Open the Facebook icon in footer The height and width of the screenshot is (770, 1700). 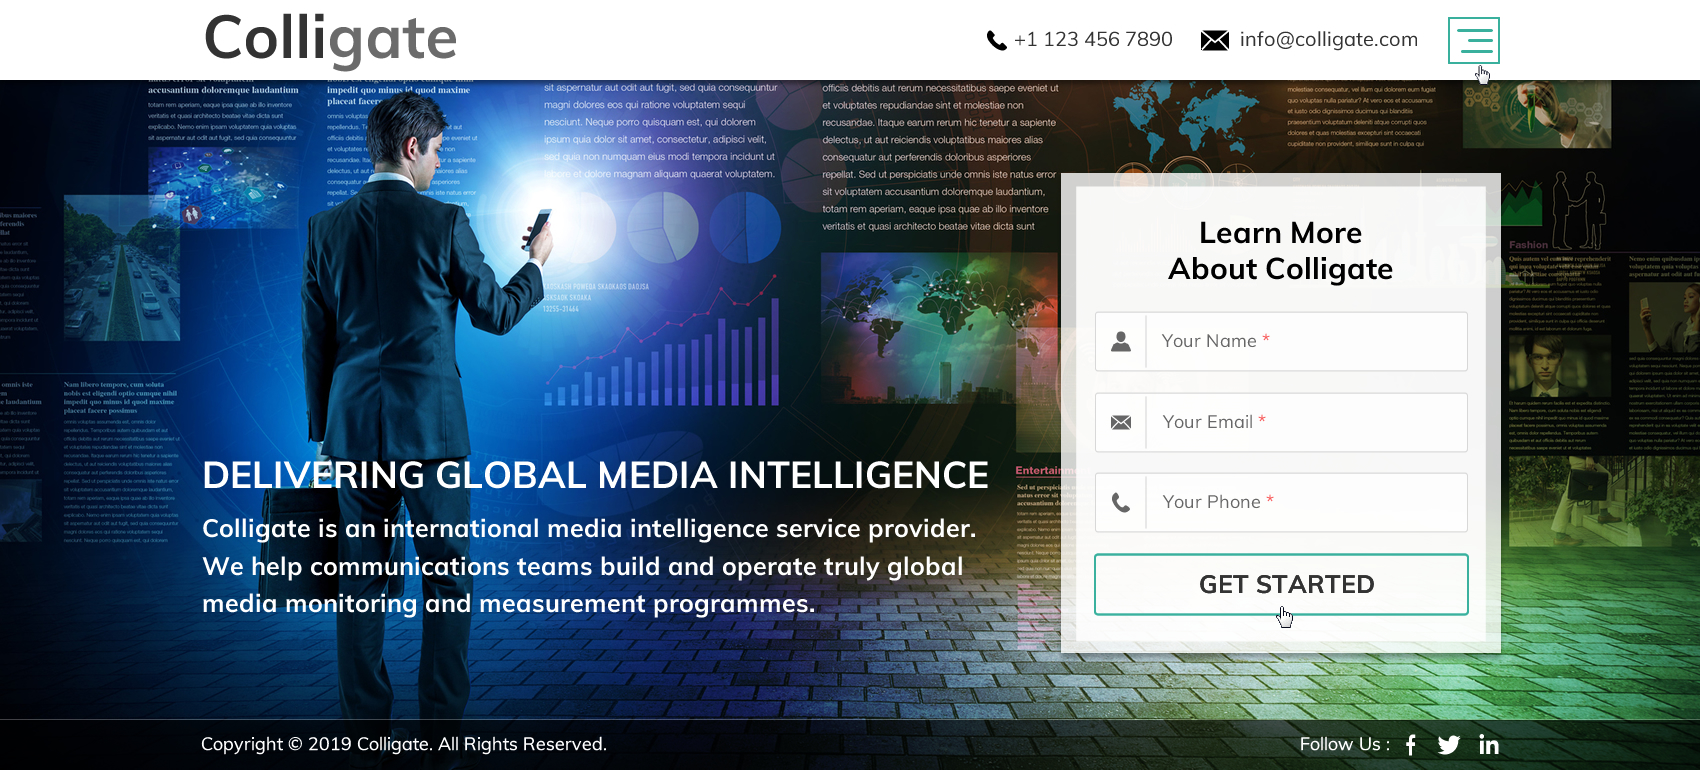[x=1411, y=745]
